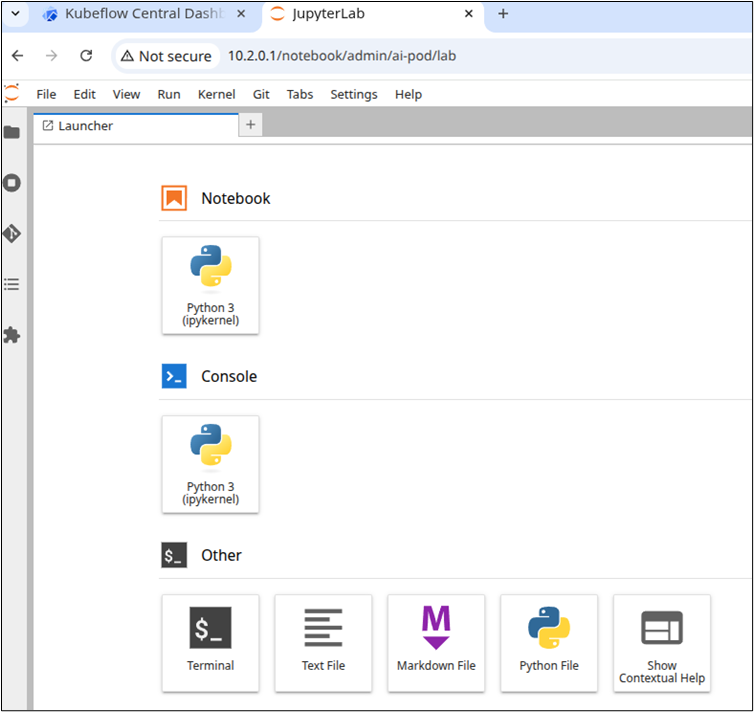Open the Tabs menu
754x712 pixels.
tap(300, 94)
